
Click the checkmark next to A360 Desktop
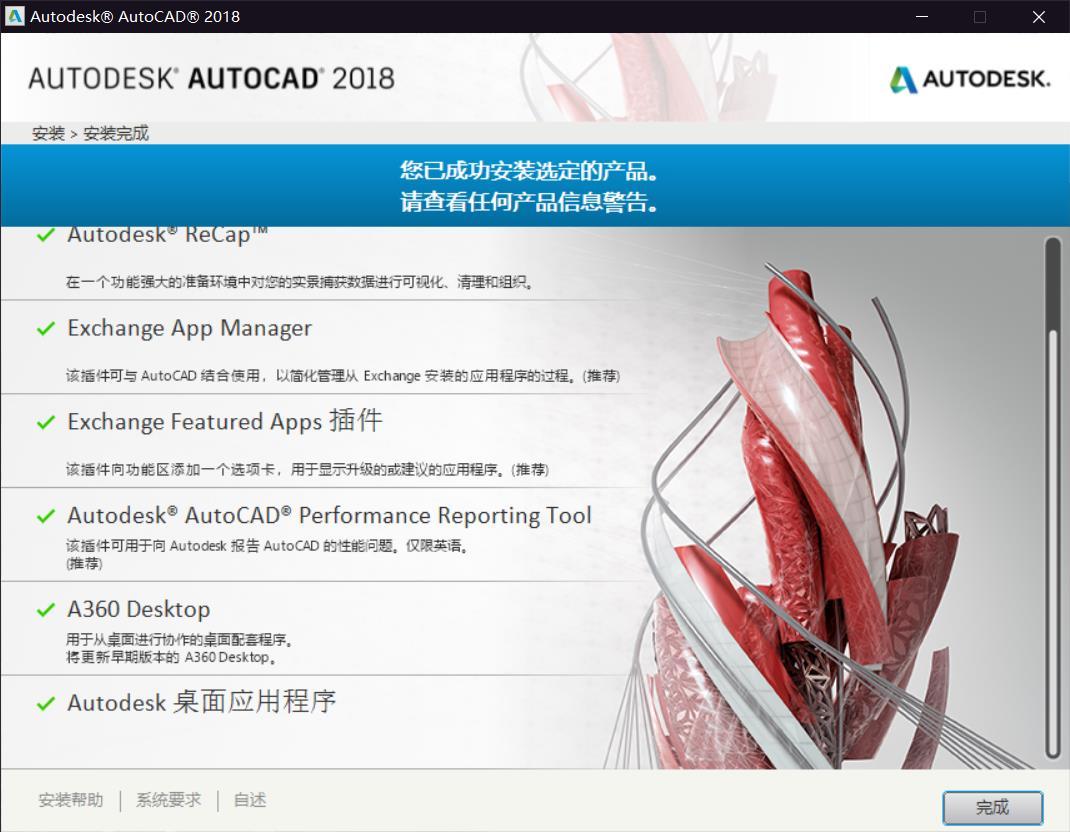[x=46, y=609]
